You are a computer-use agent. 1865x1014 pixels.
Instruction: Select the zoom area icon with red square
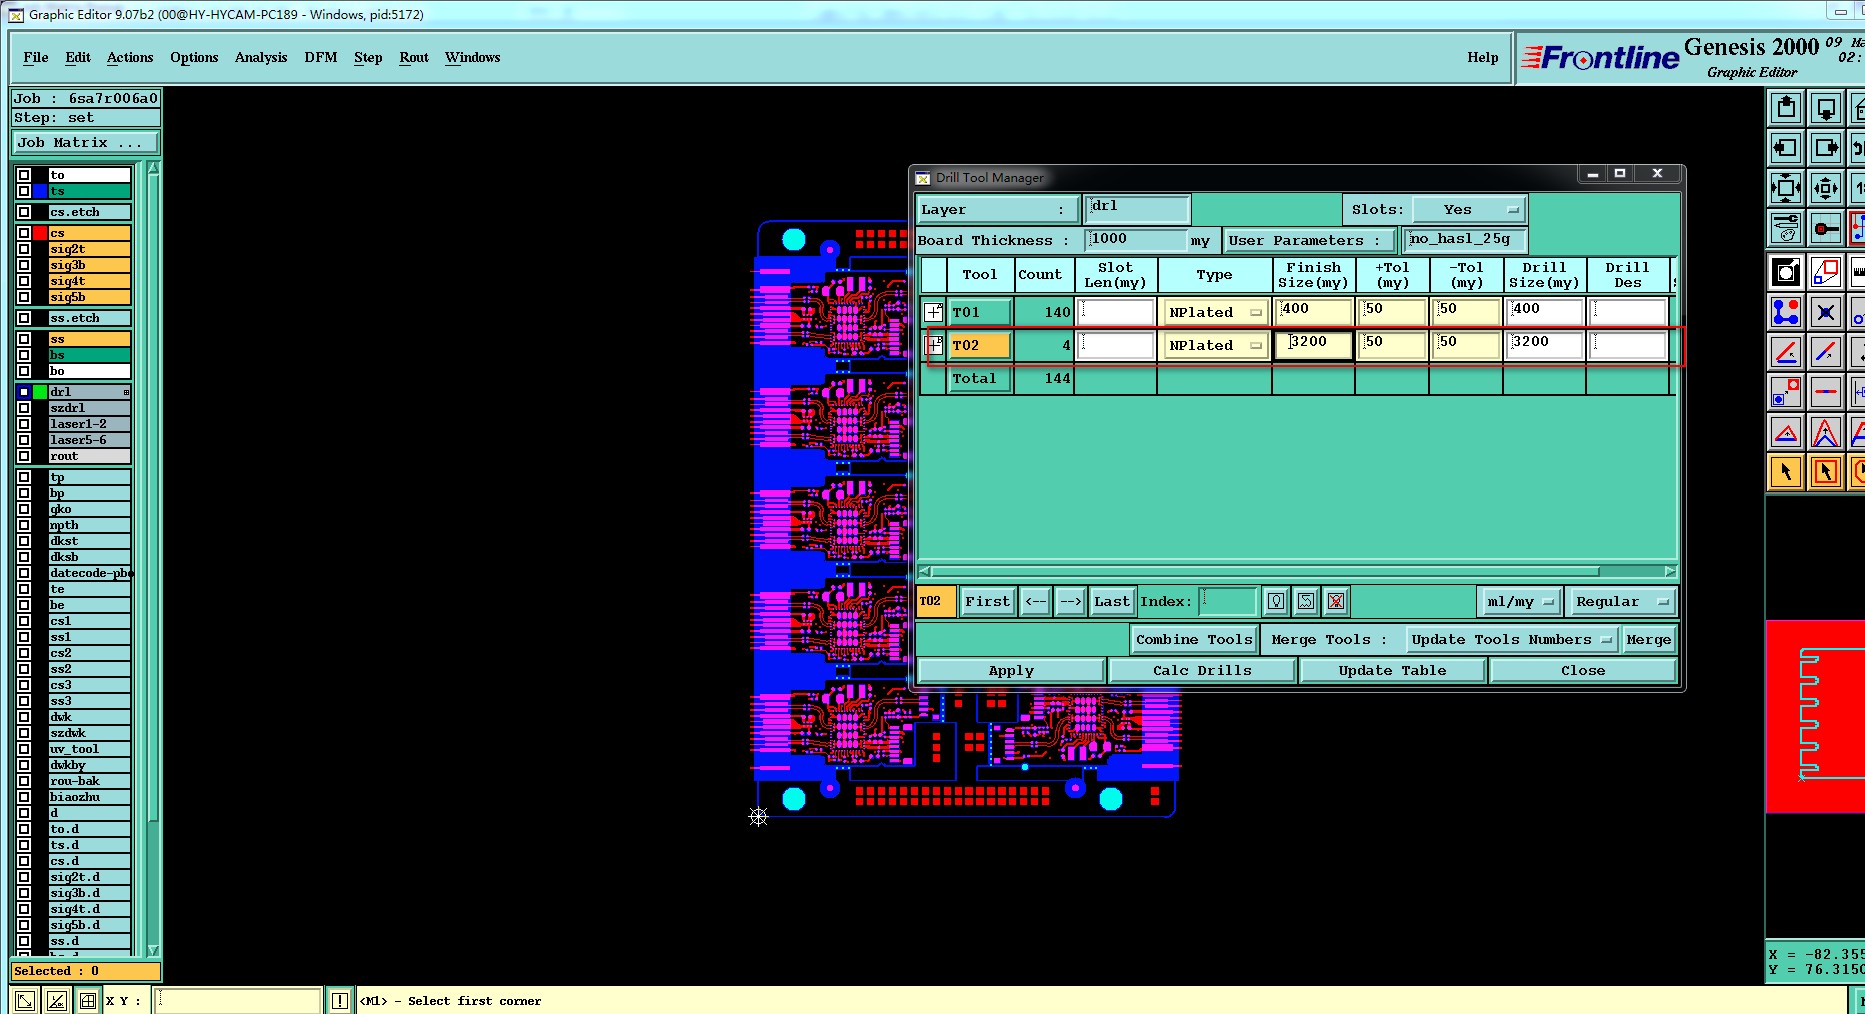1826,272
